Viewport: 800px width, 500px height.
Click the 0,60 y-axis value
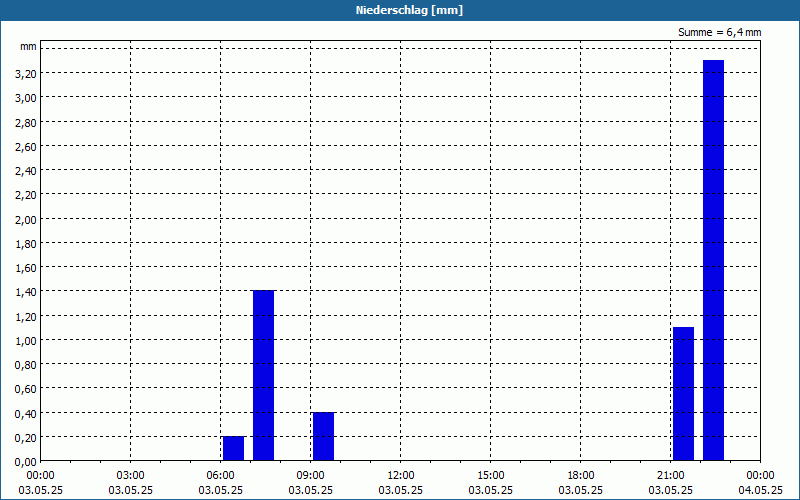coord(26,389)
